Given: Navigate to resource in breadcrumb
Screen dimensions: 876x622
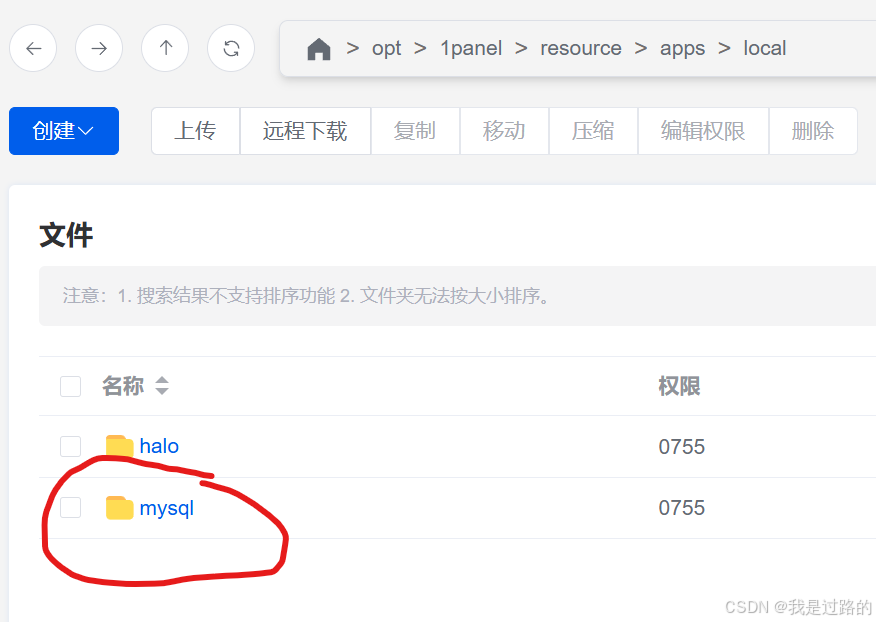Looking at the screenshot, I should coord(581,49).
